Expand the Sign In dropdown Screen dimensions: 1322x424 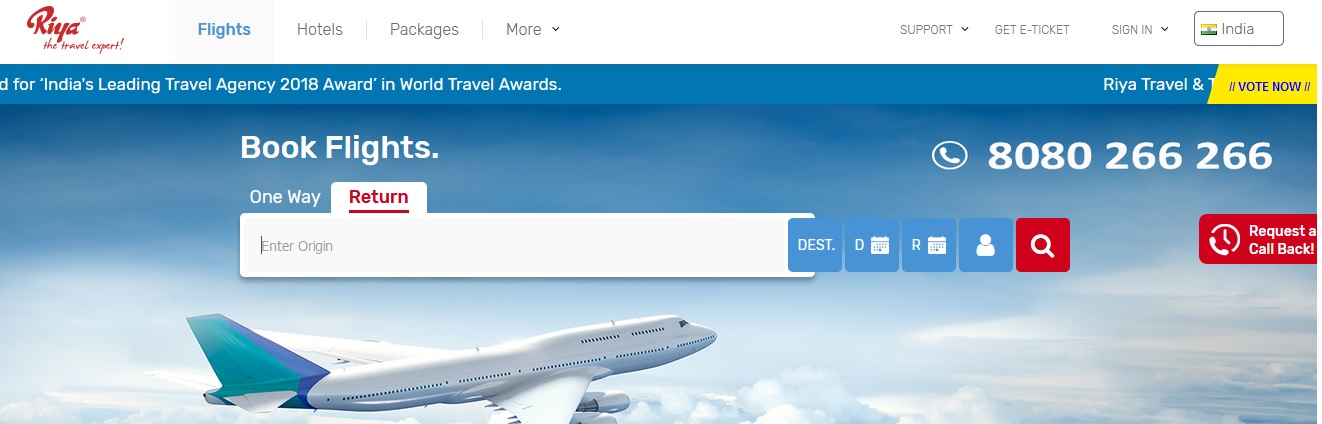(1140, 30)
